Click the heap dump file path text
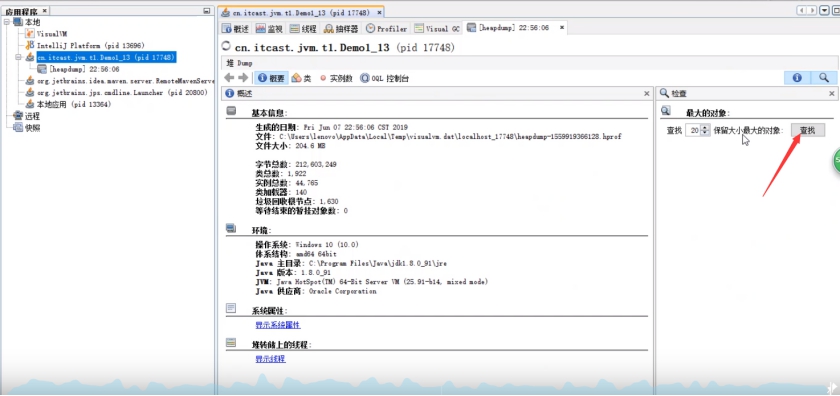Screen dimensions: 840x396 [451, 137]
